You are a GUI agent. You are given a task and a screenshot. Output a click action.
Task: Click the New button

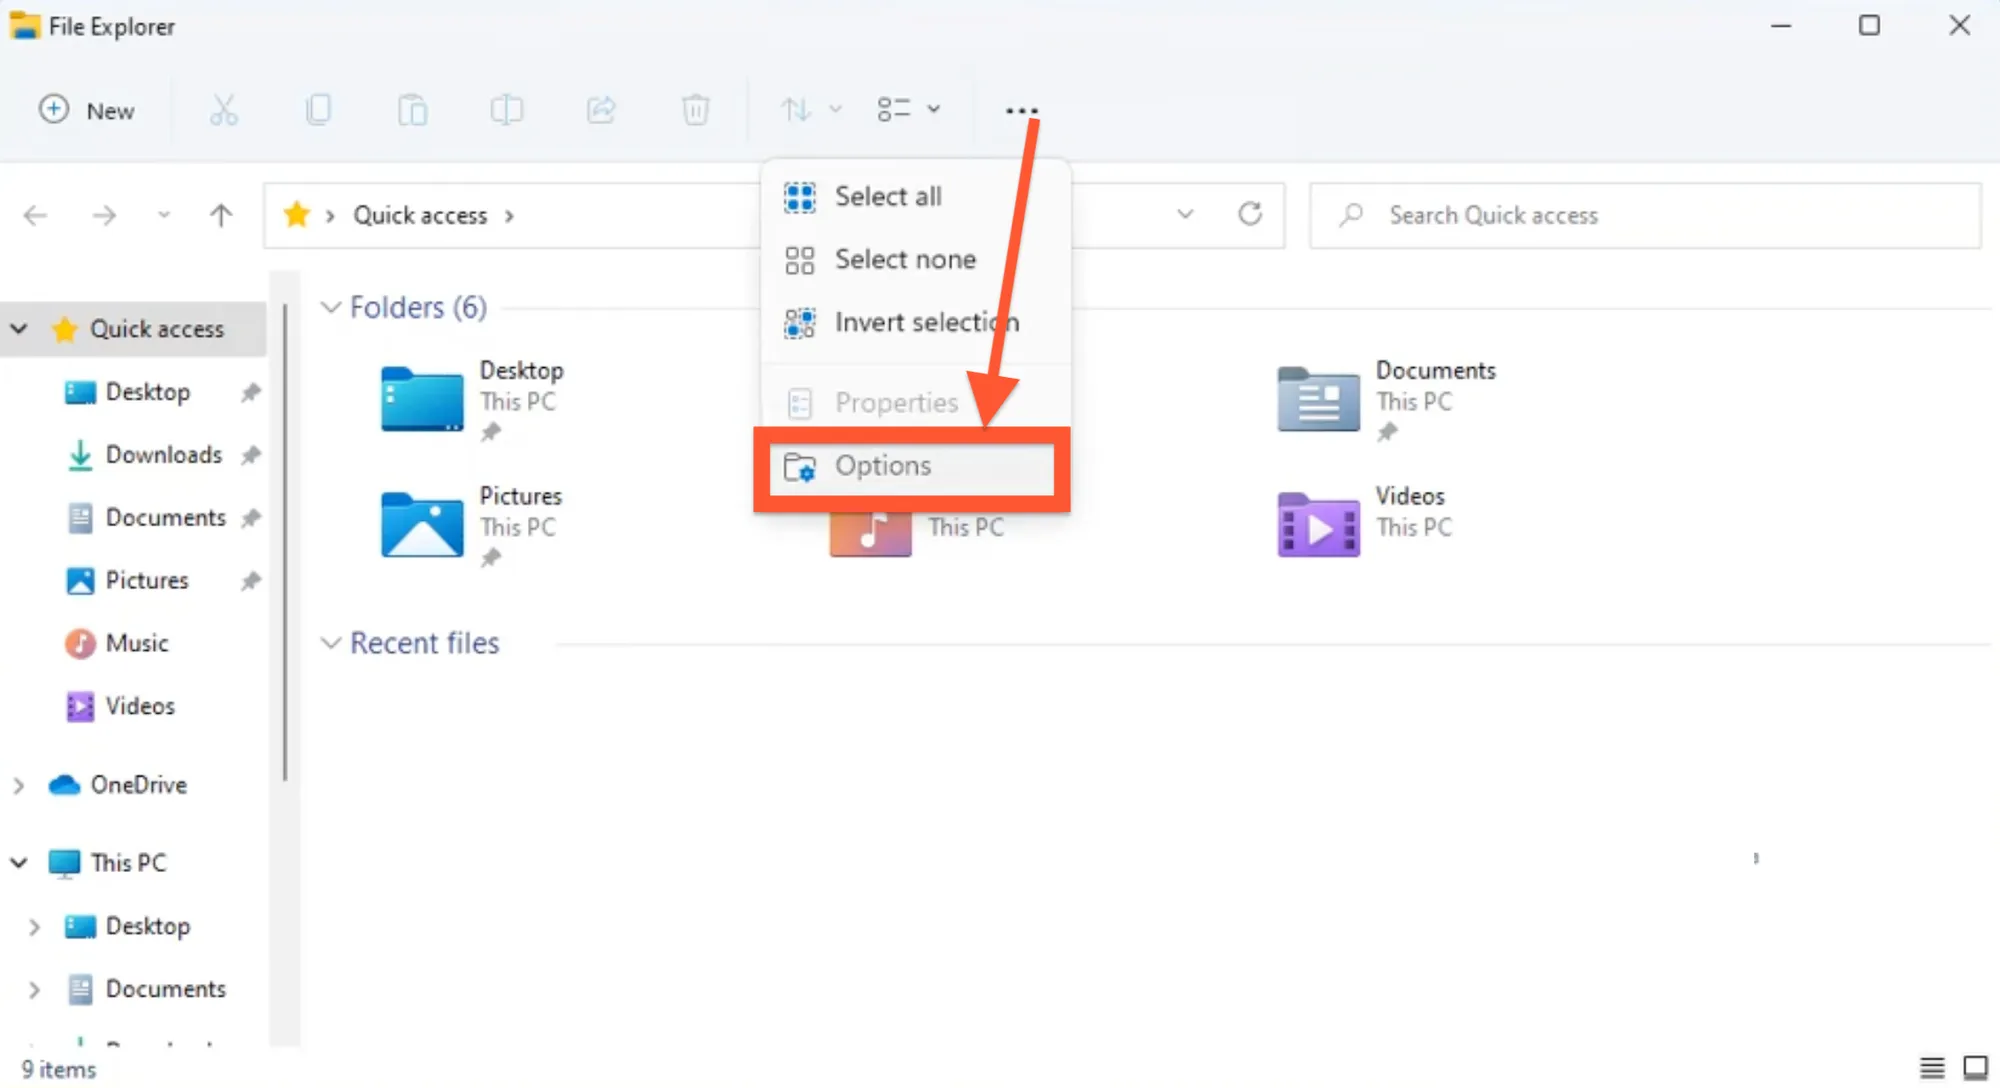click(87, 110)
